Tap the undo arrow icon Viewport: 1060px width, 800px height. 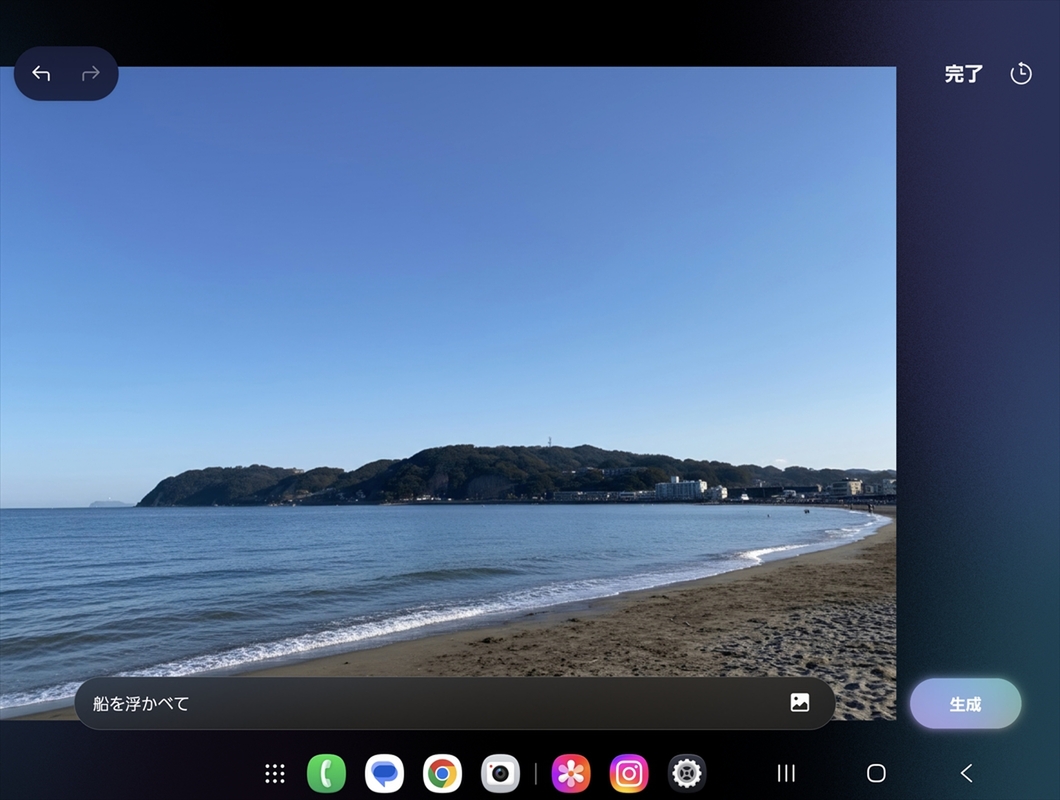coord(41,73)
